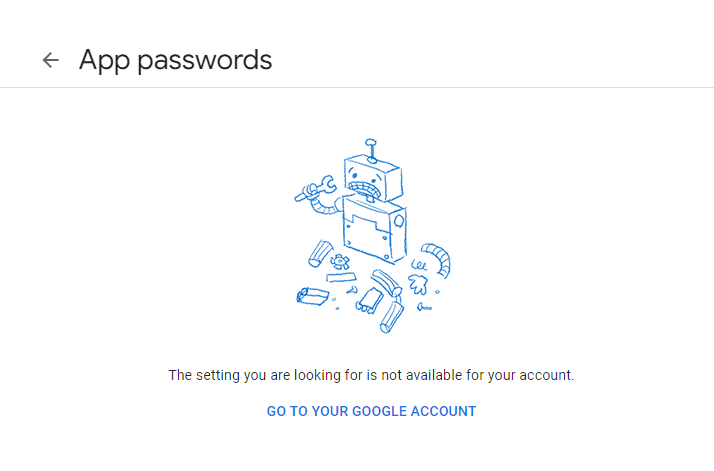Open the GO TO YOUR GOOGLE ACCOUNT link
The image size is (714, 471).
(x=371, y=411)
